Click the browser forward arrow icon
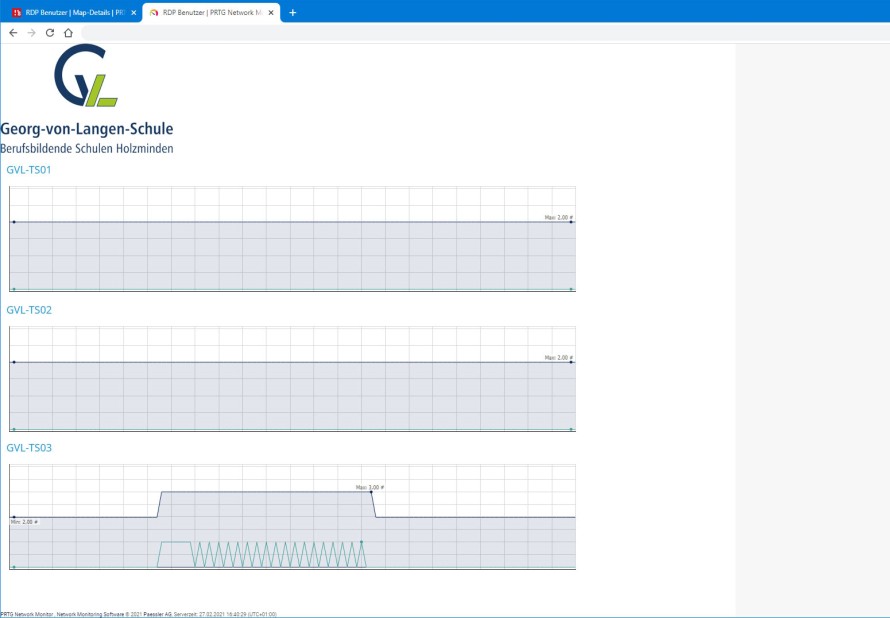890x618 pixels. click(32, 33)
